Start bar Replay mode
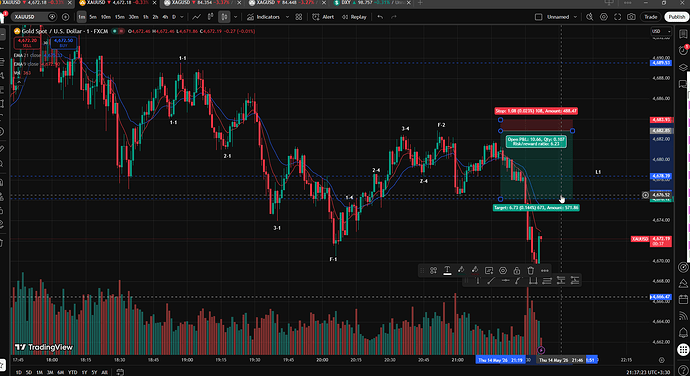 (354, 17)
